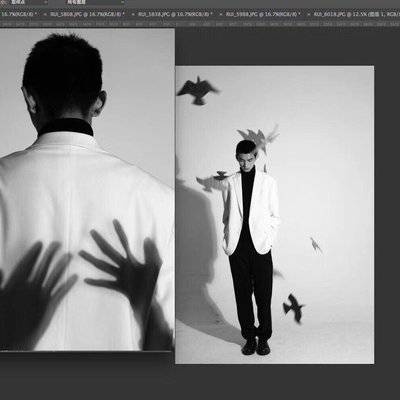Image resolution: width=400 pixels, height=400 pixels.
Task: Click the horizontal ruler above the canvas
Action: [x=200, y=24]
